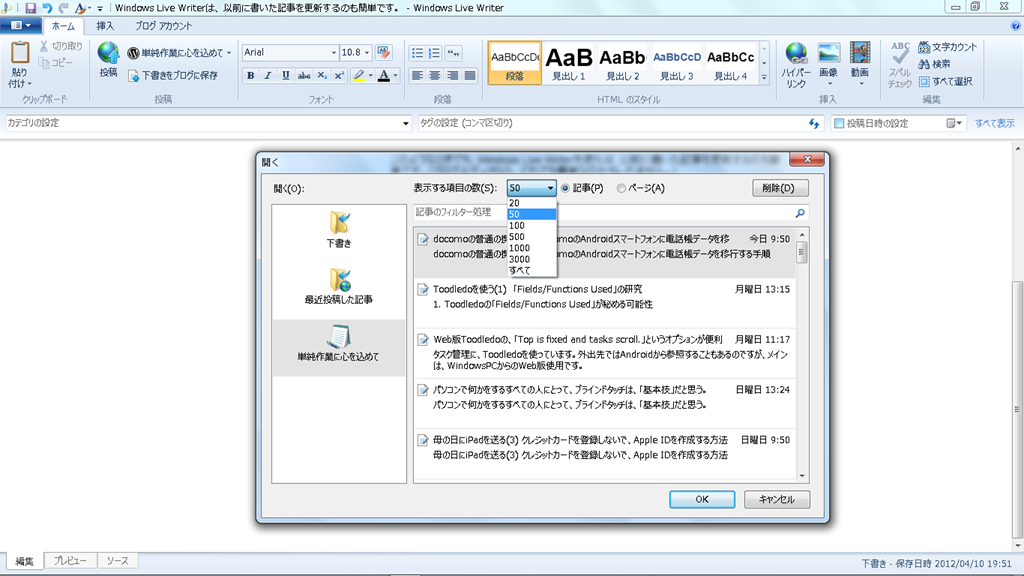
Task: Switch to the Blog Account (ブログ アカウント) tab
Action: (x=163, y=26)
